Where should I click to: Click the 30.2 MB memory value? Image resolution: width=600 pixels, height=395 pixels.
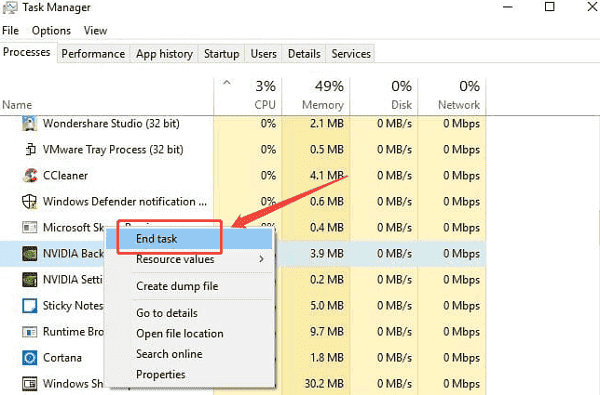(324, 384)
